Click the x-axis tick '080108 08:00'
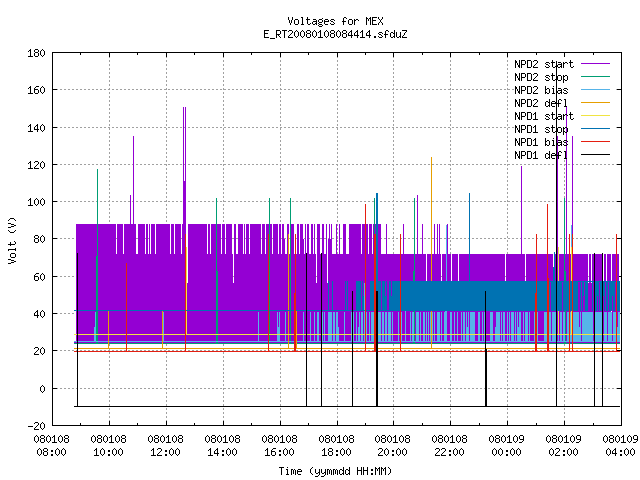Viewport: 640px width, 480px height. [51, 446]
